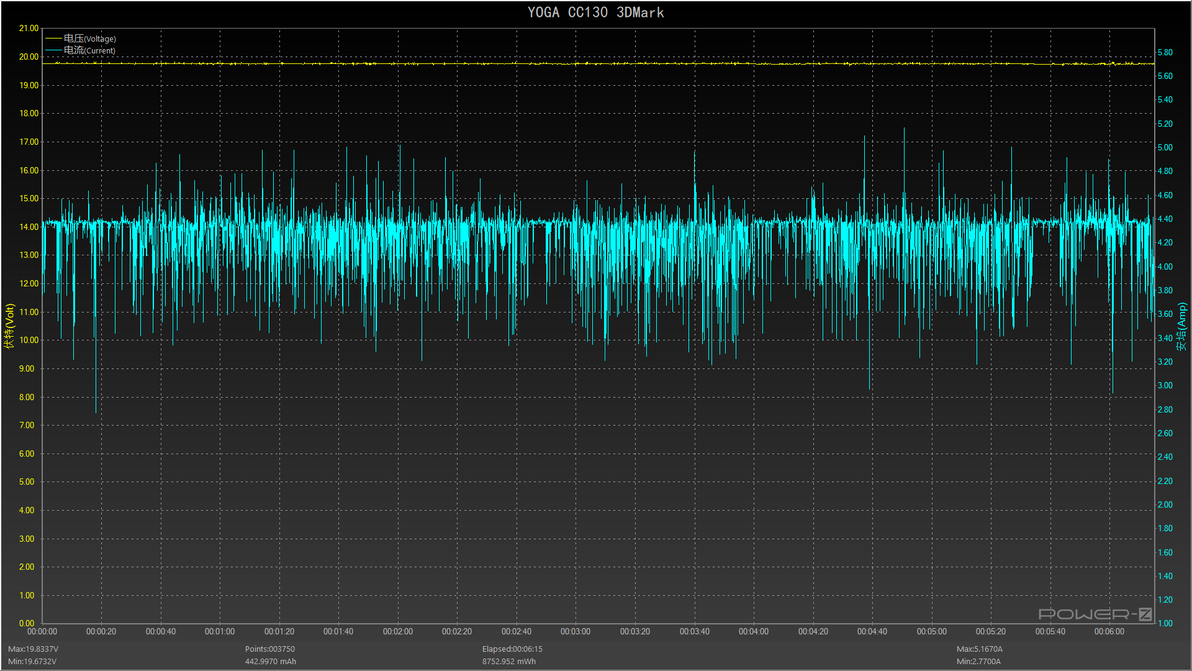Click the 14.00 Volt axis label
Viewport: 1192px width, 671px height.
coord(29,226)
